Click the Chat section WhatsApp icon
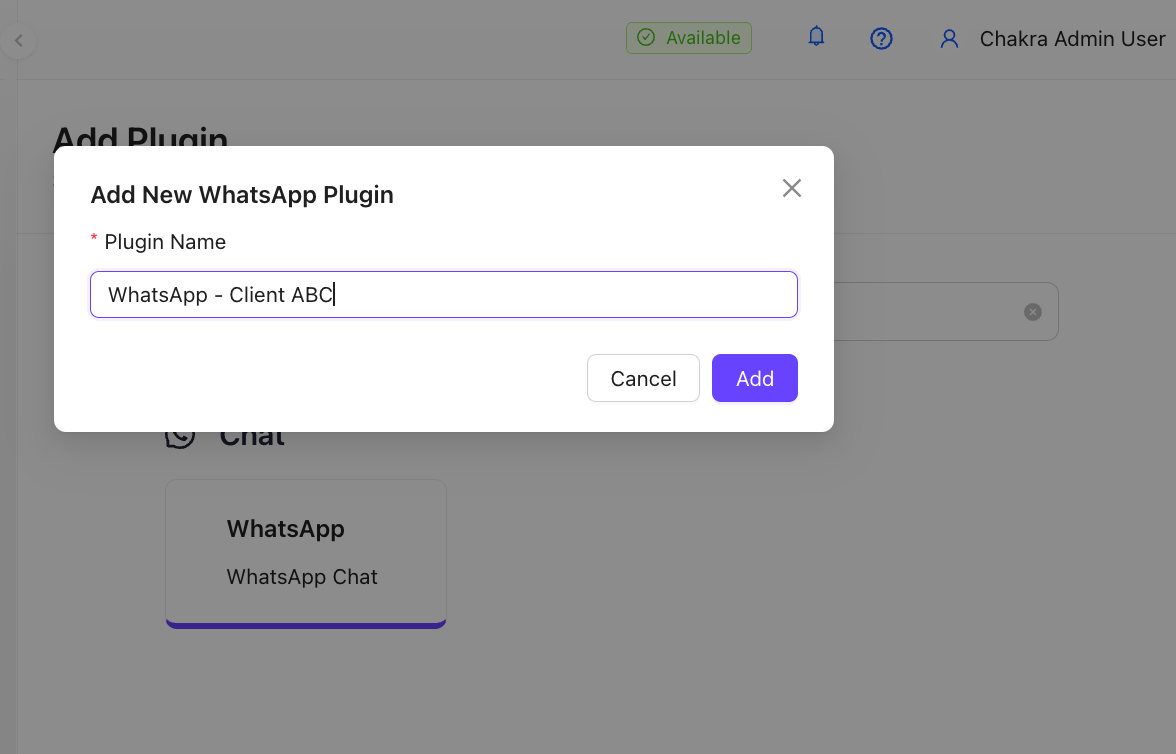Image resolution: width=1176 pixels, height=754 pixels. point(179,434)
